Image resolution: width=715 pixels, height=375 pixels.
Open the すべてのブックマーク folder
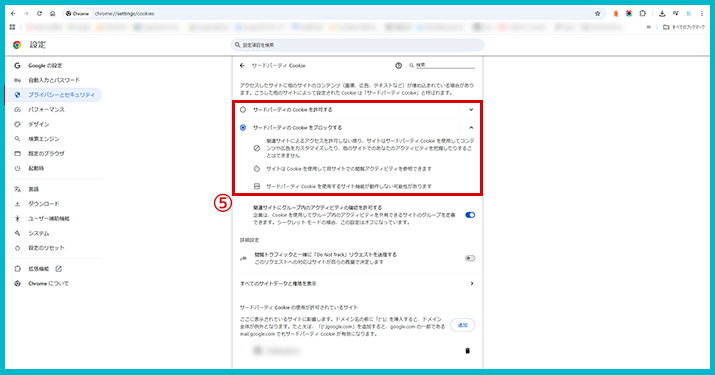[x=684, y=27]
